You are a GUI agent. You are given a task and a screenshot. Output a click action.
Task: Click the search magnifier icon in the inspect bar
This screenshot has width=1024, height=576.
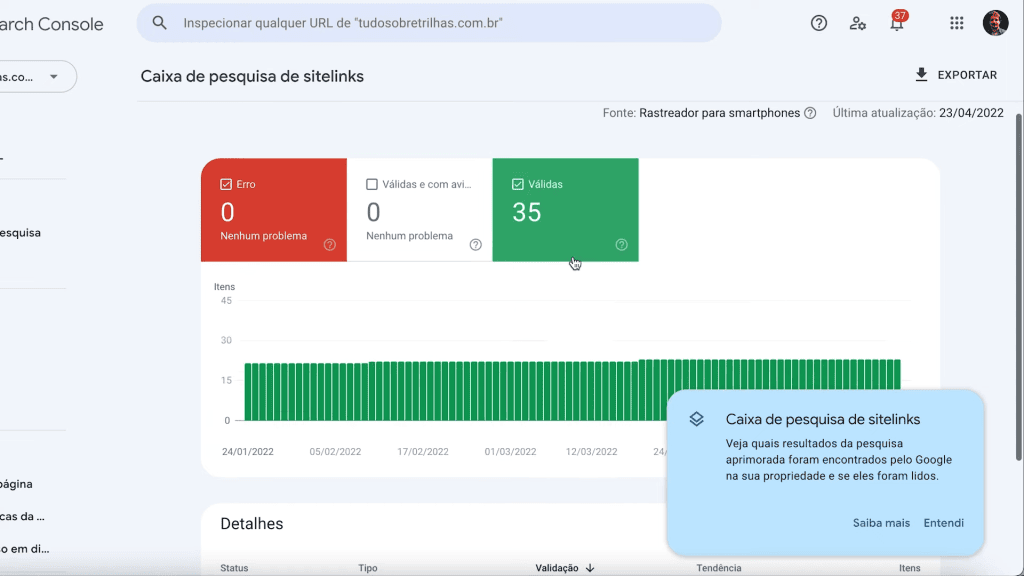click(x=160, y=22)
